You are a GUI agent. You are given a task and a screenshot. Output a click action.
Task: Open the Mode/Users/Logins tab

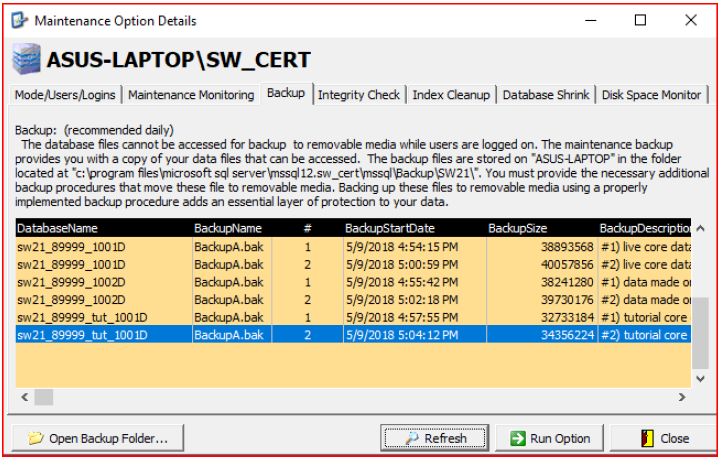(x=65, y=95)
